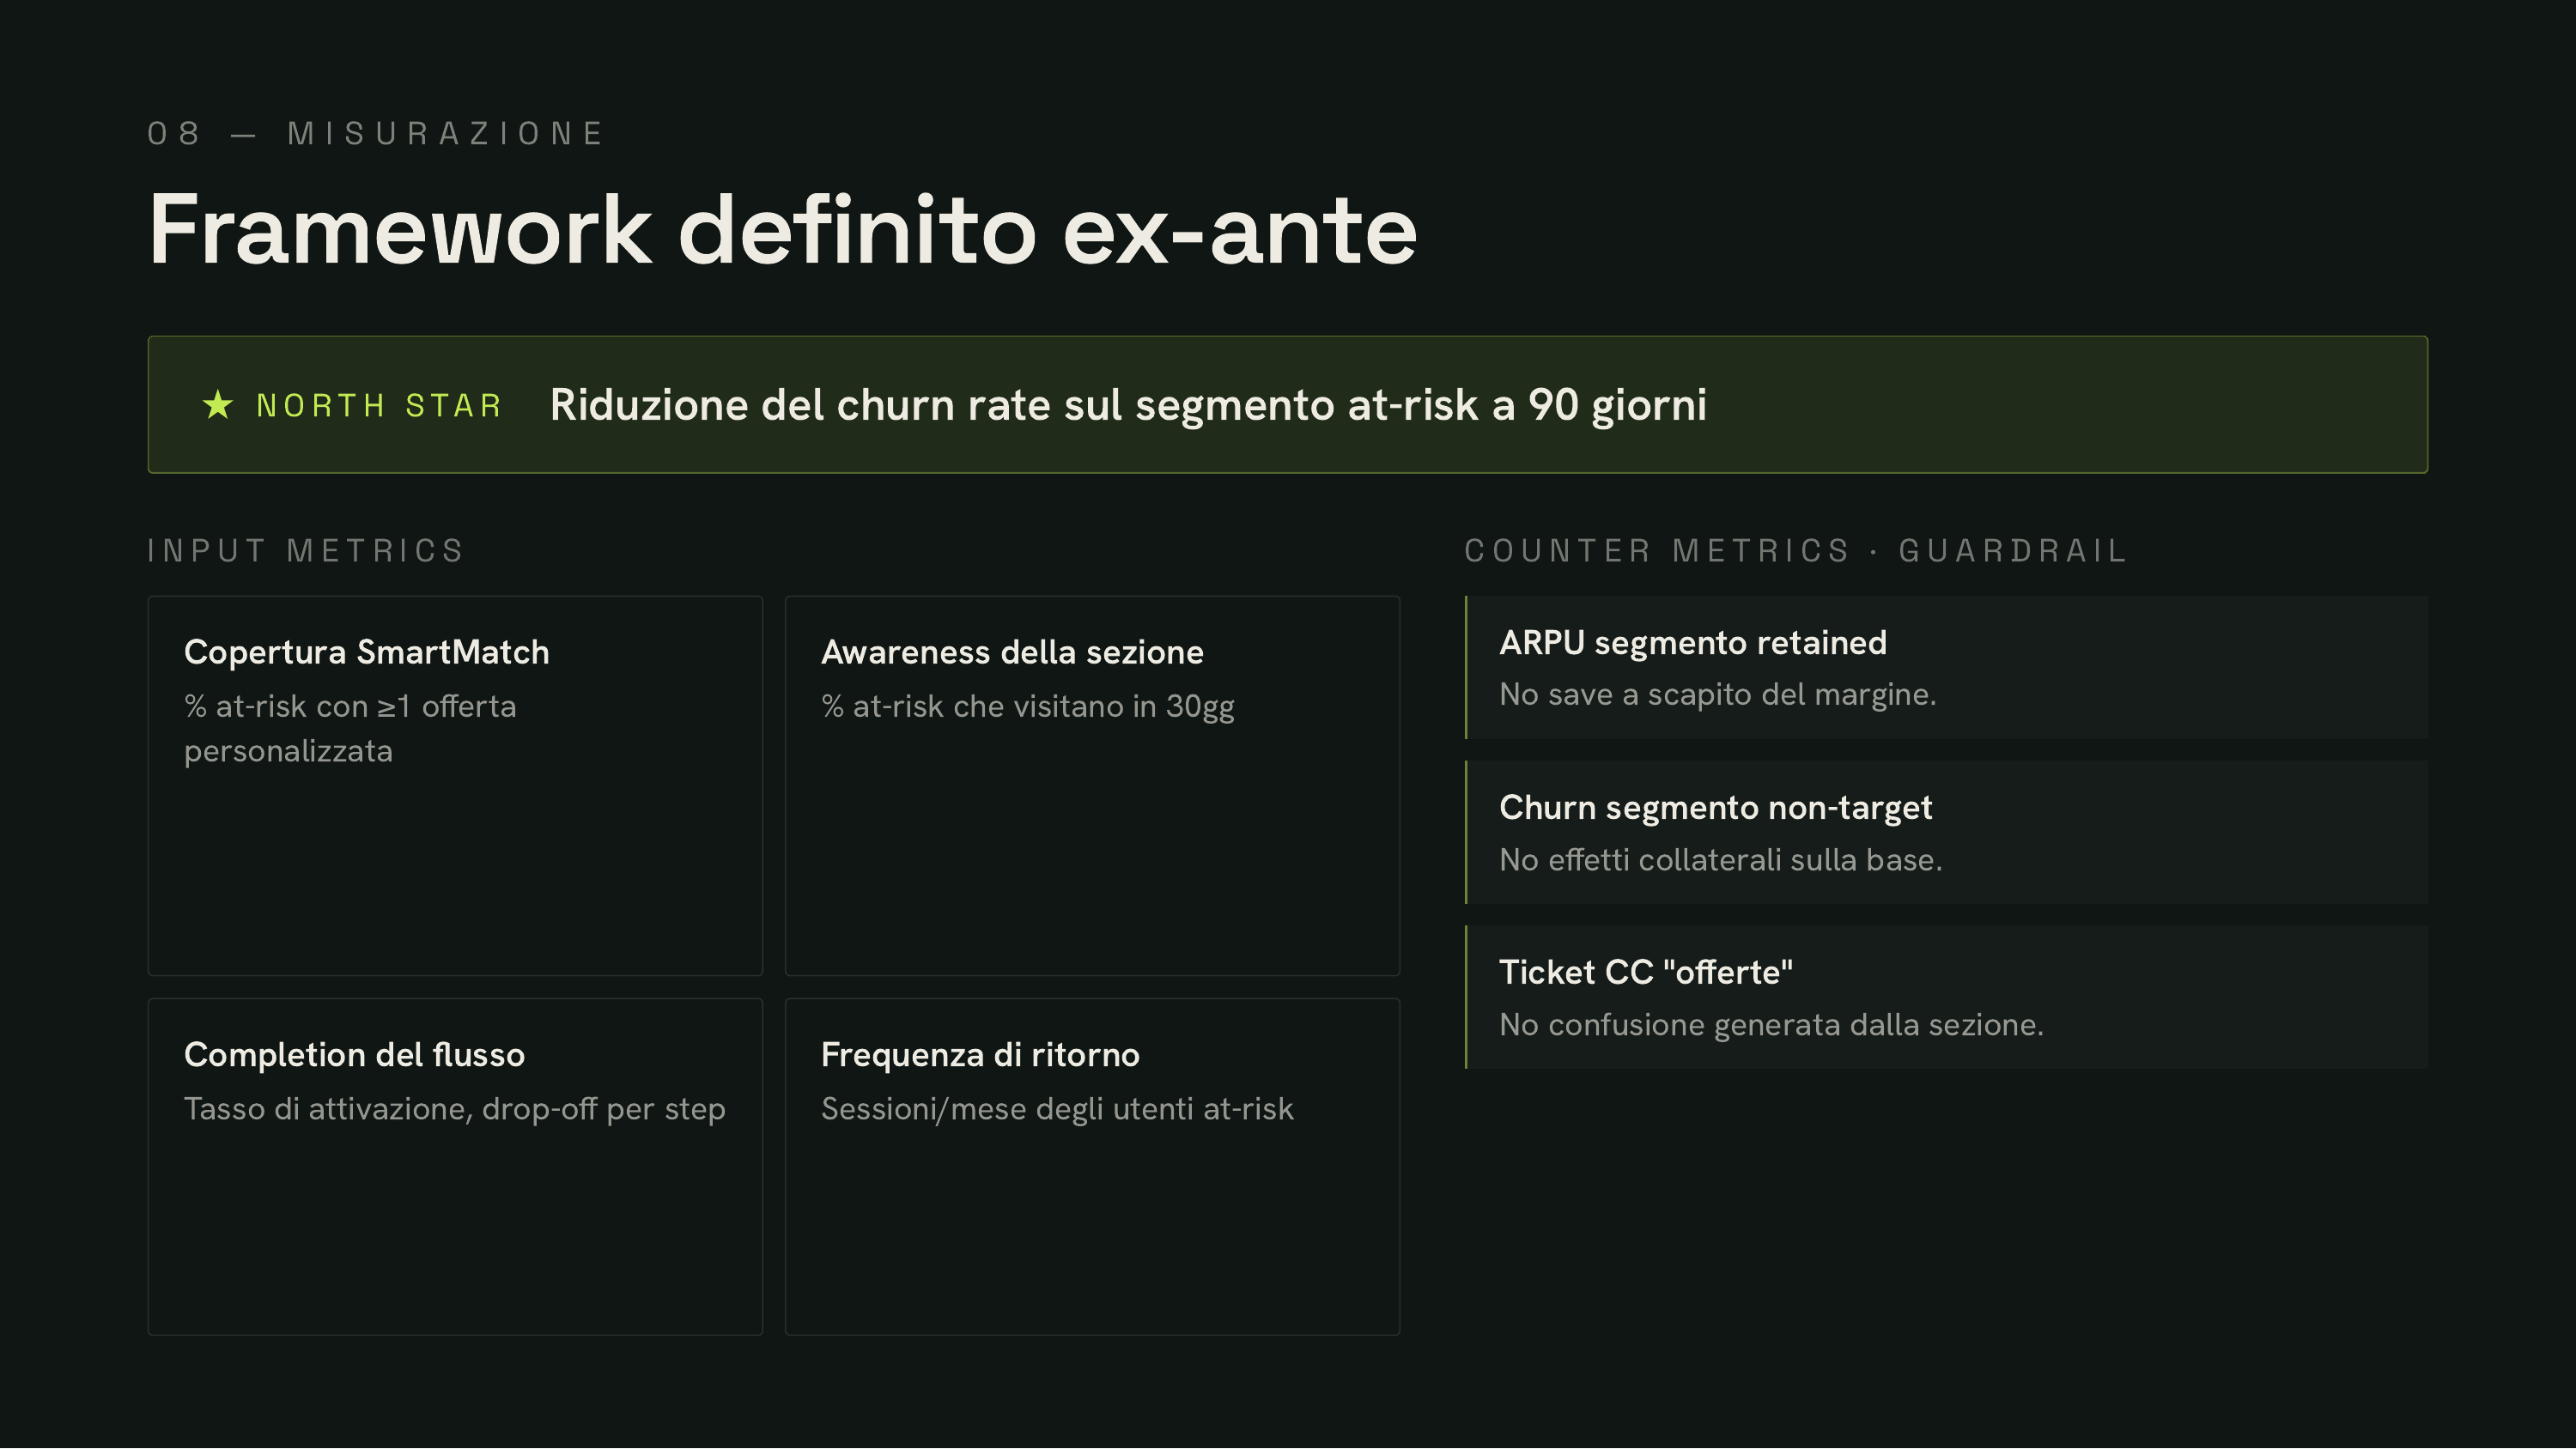Click the 'Churn segmento non-target' guardrail title
Viewport: 2576px width, 1449px height.
tap(1716, 808)
